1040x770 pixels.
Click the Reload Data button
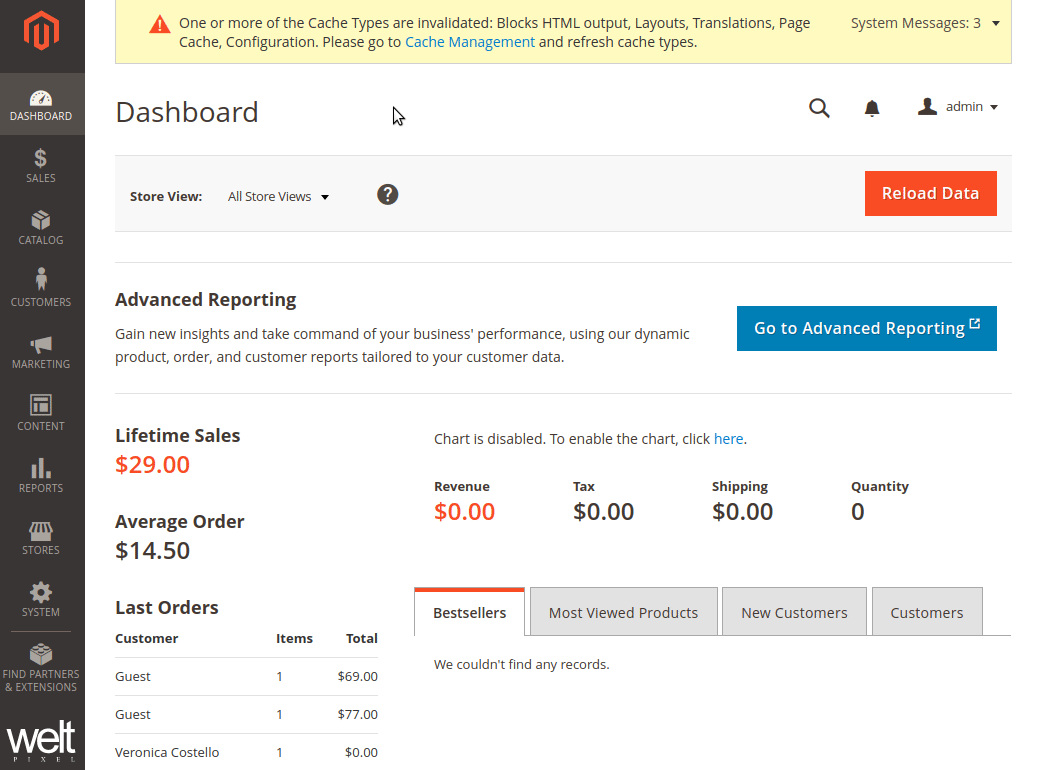(930, 193)
